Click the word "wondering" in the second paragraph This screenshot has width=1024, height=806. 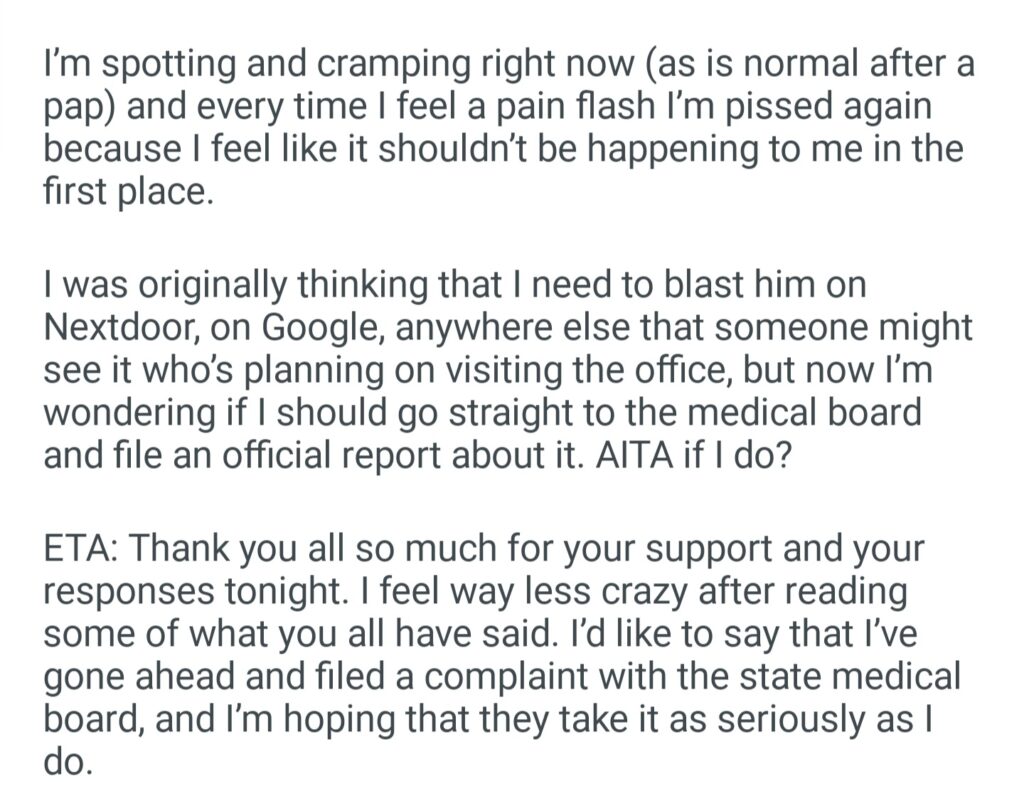128,412
